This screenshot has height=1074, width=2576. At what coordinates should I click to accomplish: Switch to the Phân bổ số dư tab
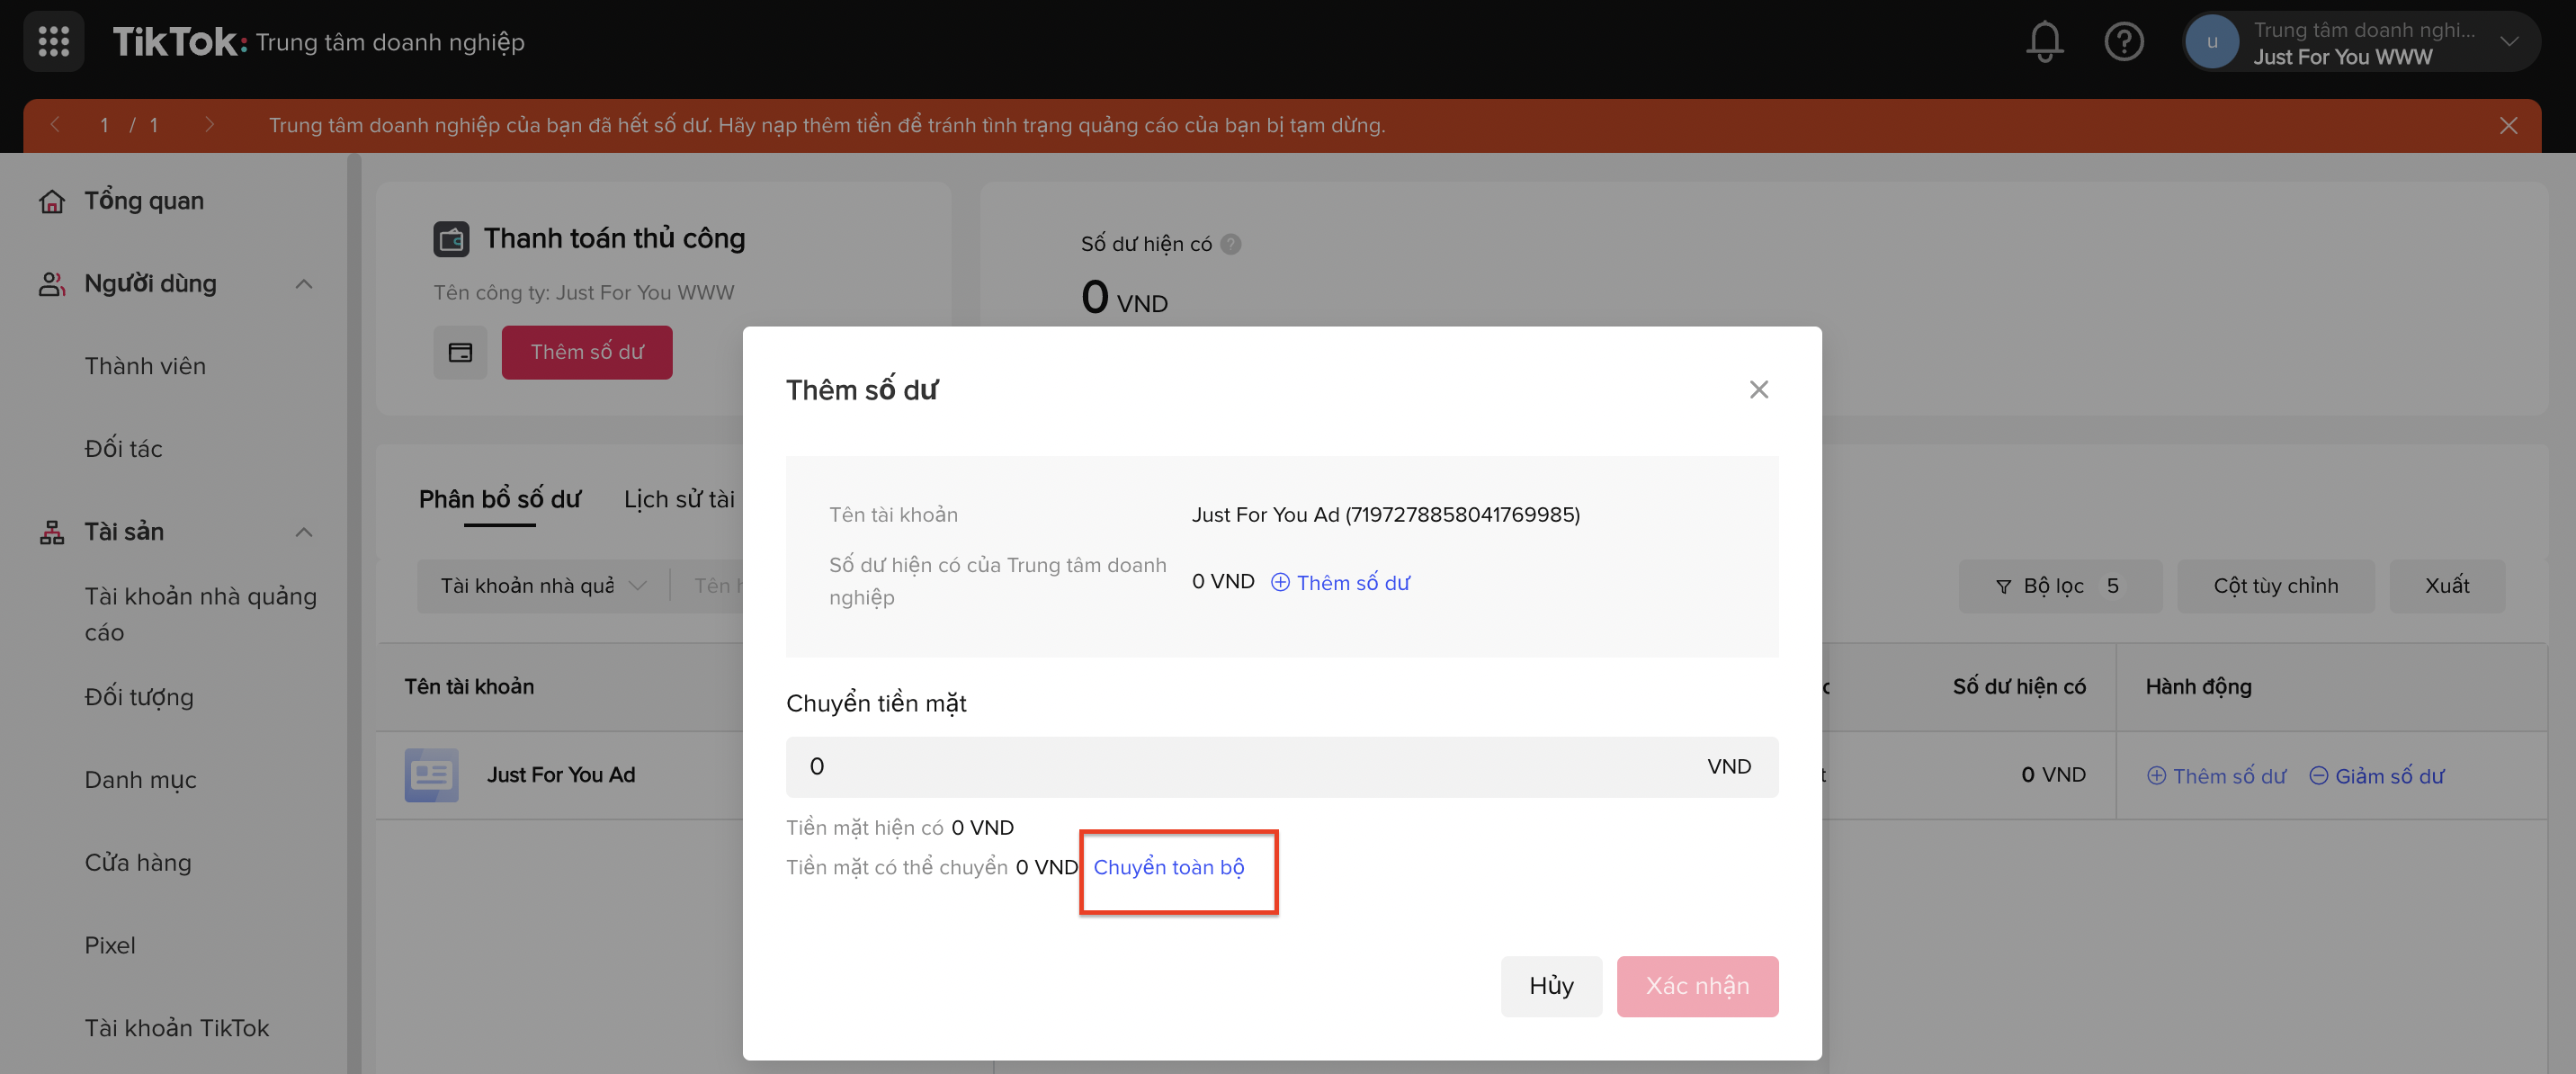tap(499, 499)
